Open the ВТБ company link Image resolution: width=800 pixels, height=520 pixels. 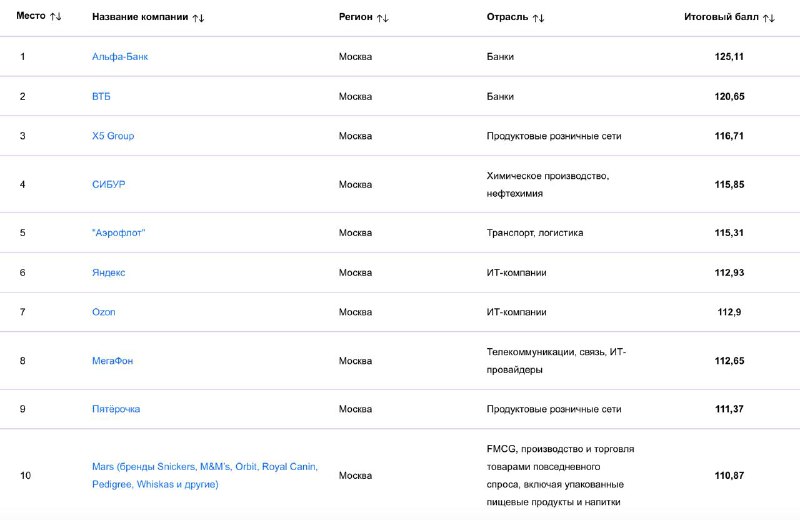(101, 96)
